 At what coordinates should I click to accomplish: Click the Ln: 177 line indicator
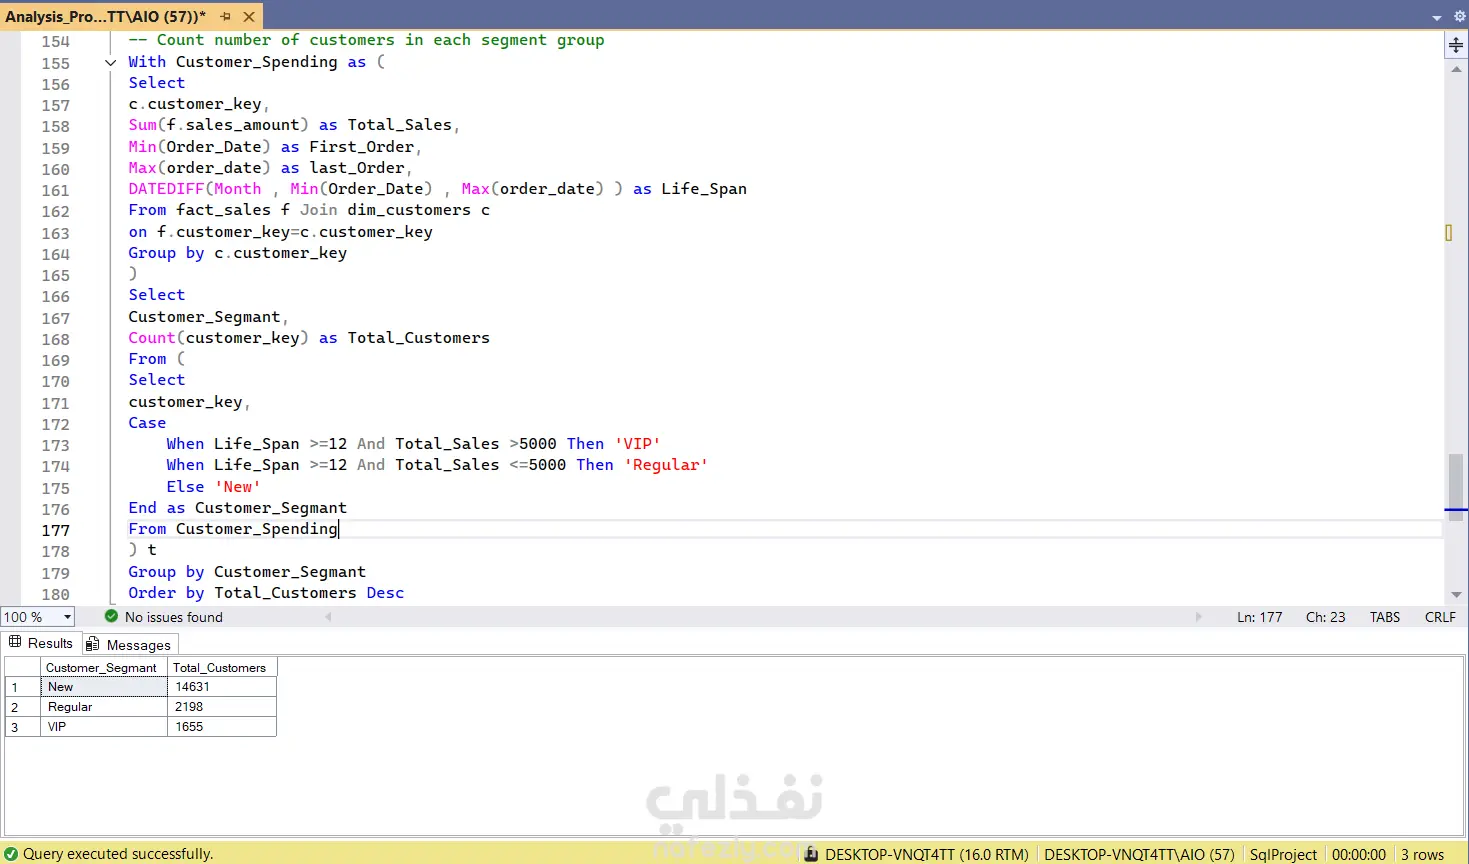pyautogui.click(x=1259, y=617)
